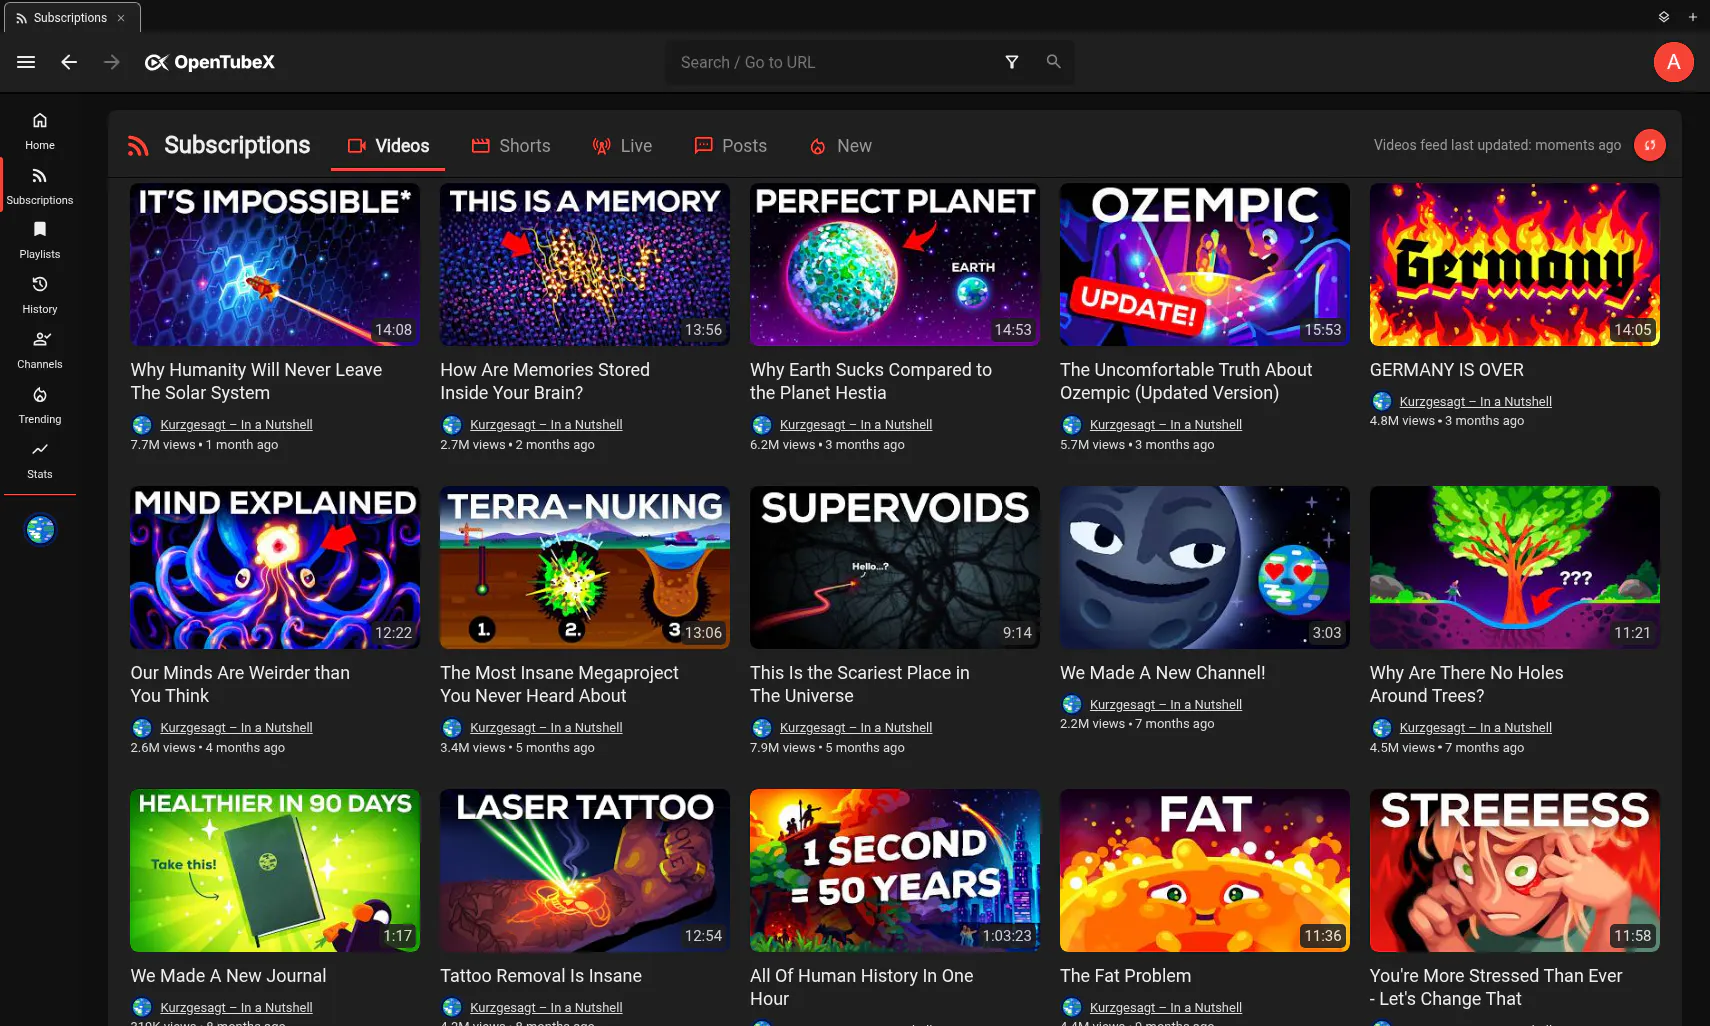Screen dimensions: 1710x1026
Task: Open Home in the sidebar
Action: click(40, 131)
